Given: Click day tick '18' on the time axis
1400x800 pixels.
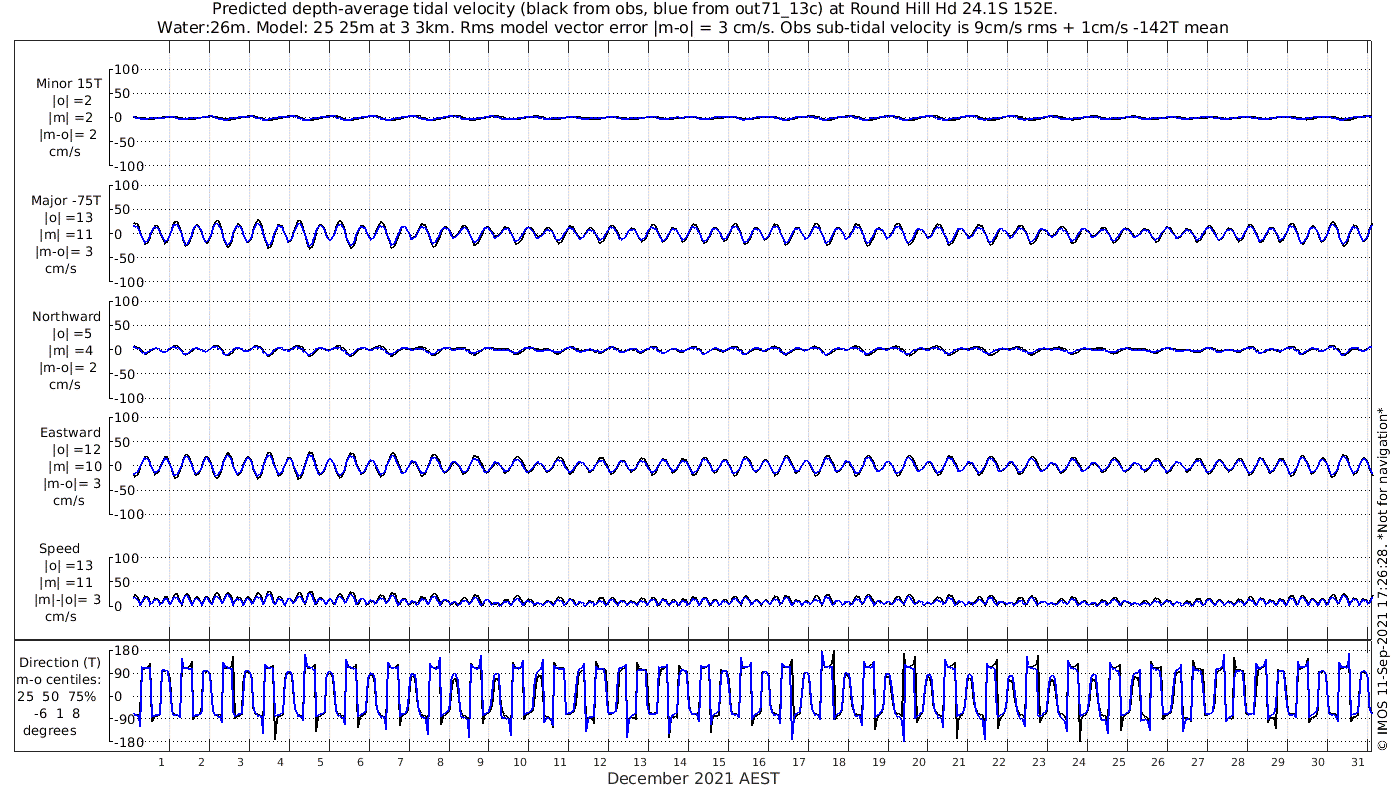Looking at the screenshot, I should click(839, 762).
